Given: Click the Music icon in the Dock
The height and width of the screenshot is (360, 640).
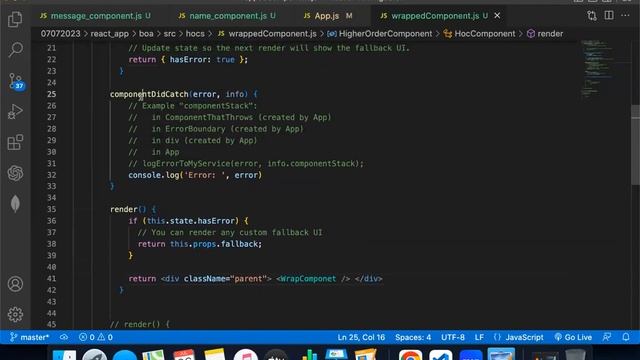Looking at the screenshot, I should [245, 355].
